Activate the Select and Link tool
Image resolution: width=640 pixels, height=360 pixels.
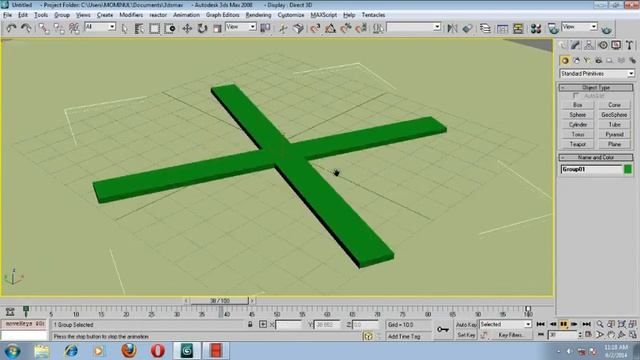[x=44, y=28]
